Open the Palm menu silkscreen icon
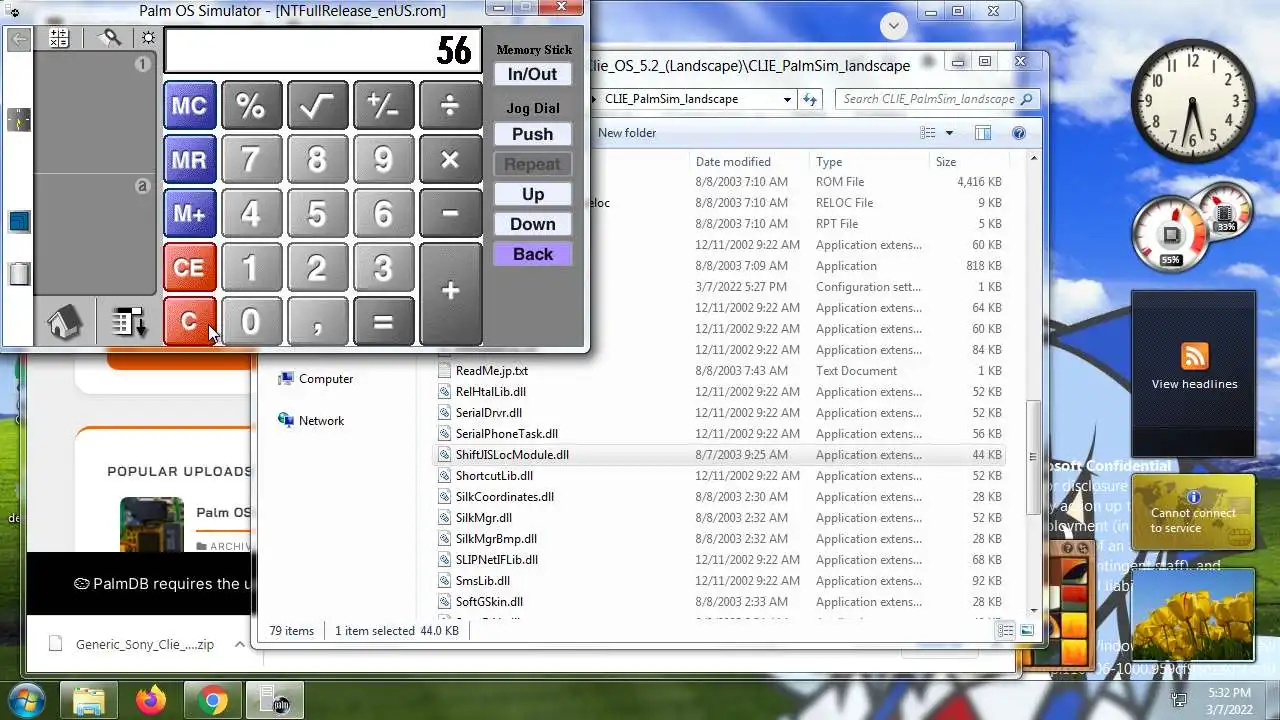The width and height of the screenshot is (1280, 720). 129,323
